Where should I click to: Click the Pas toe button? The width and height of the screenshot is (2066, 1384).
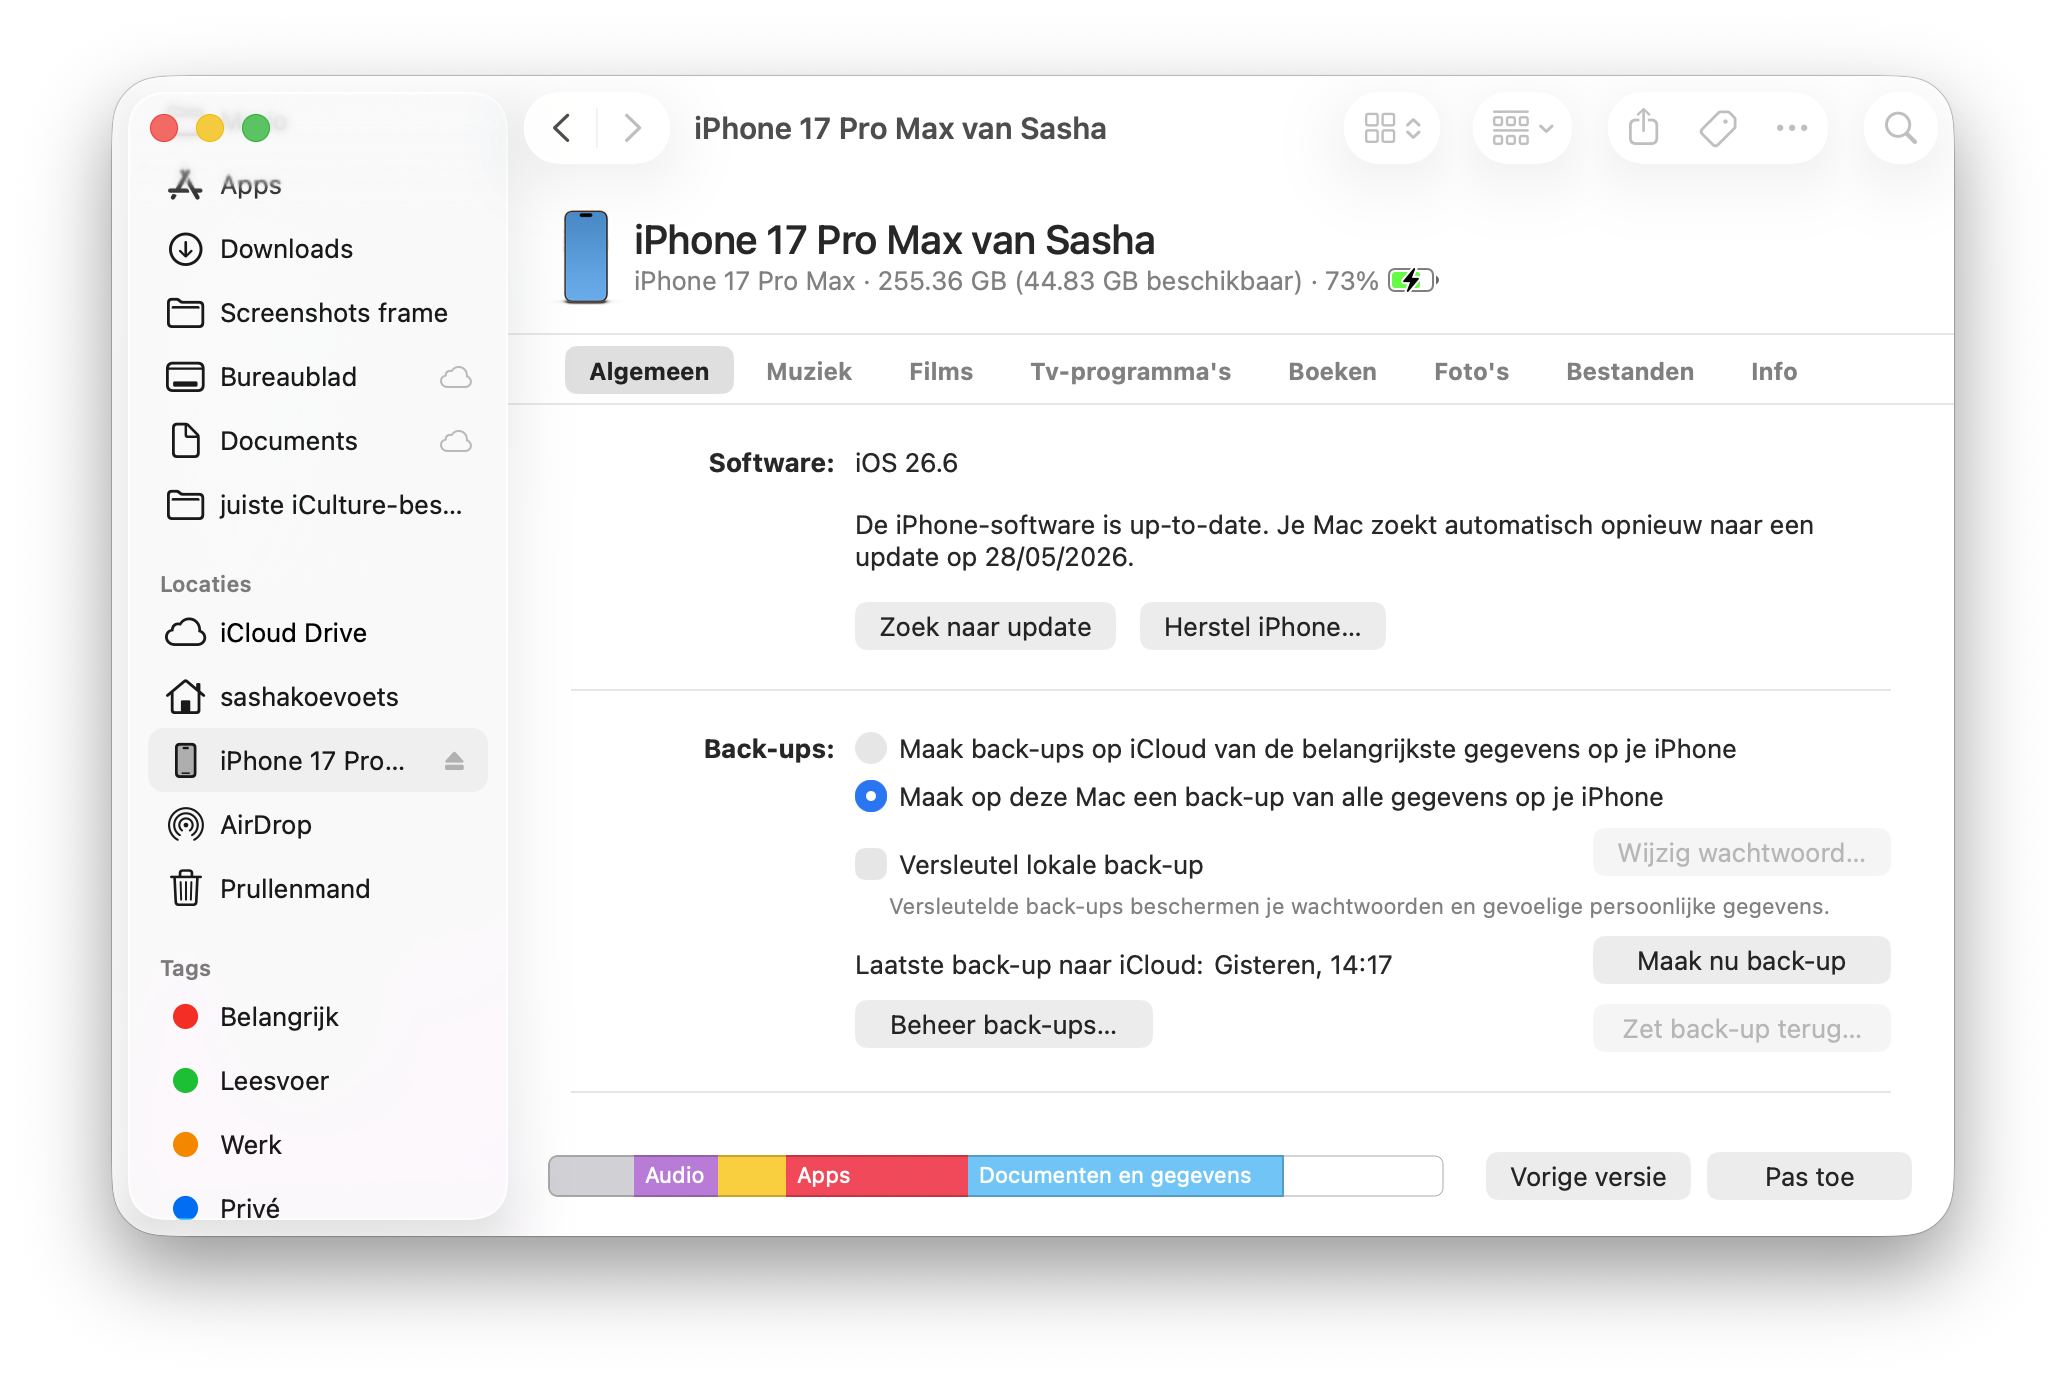coord(1809,1177)
